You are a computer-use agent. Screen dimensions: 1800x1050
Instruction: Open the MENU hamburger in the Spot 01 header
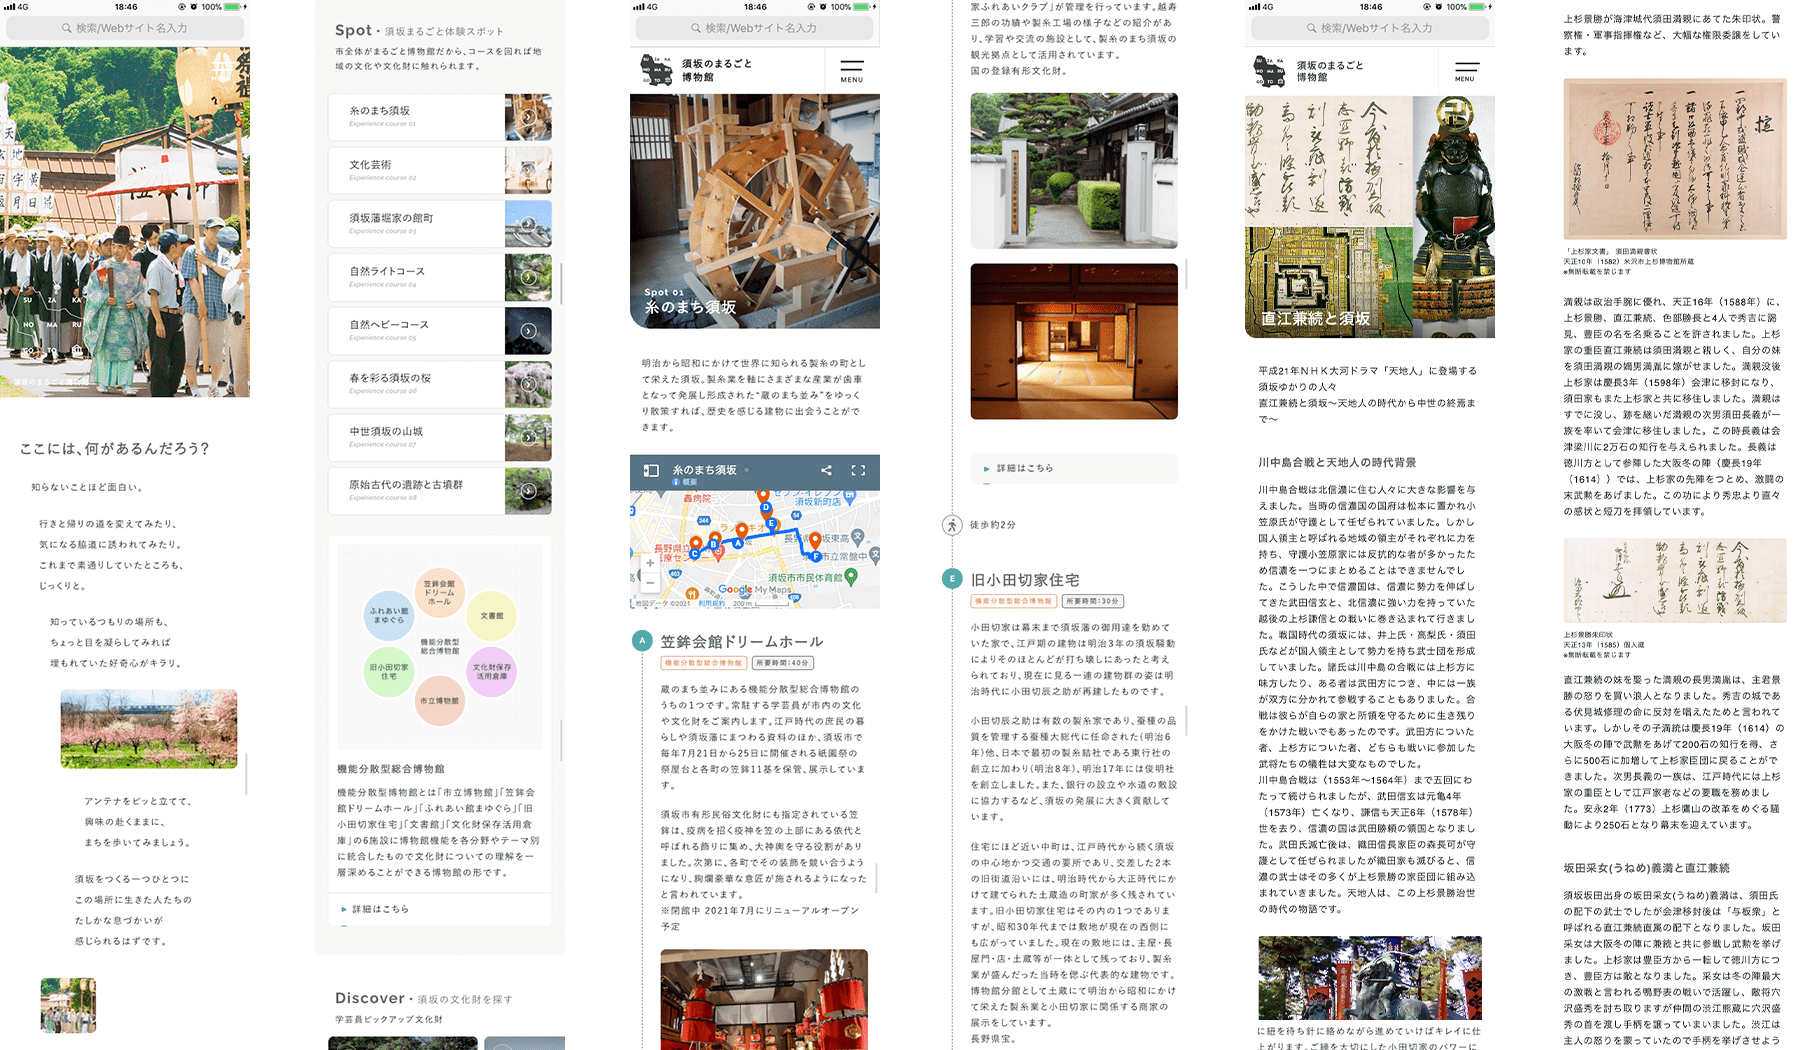point(851,71)
